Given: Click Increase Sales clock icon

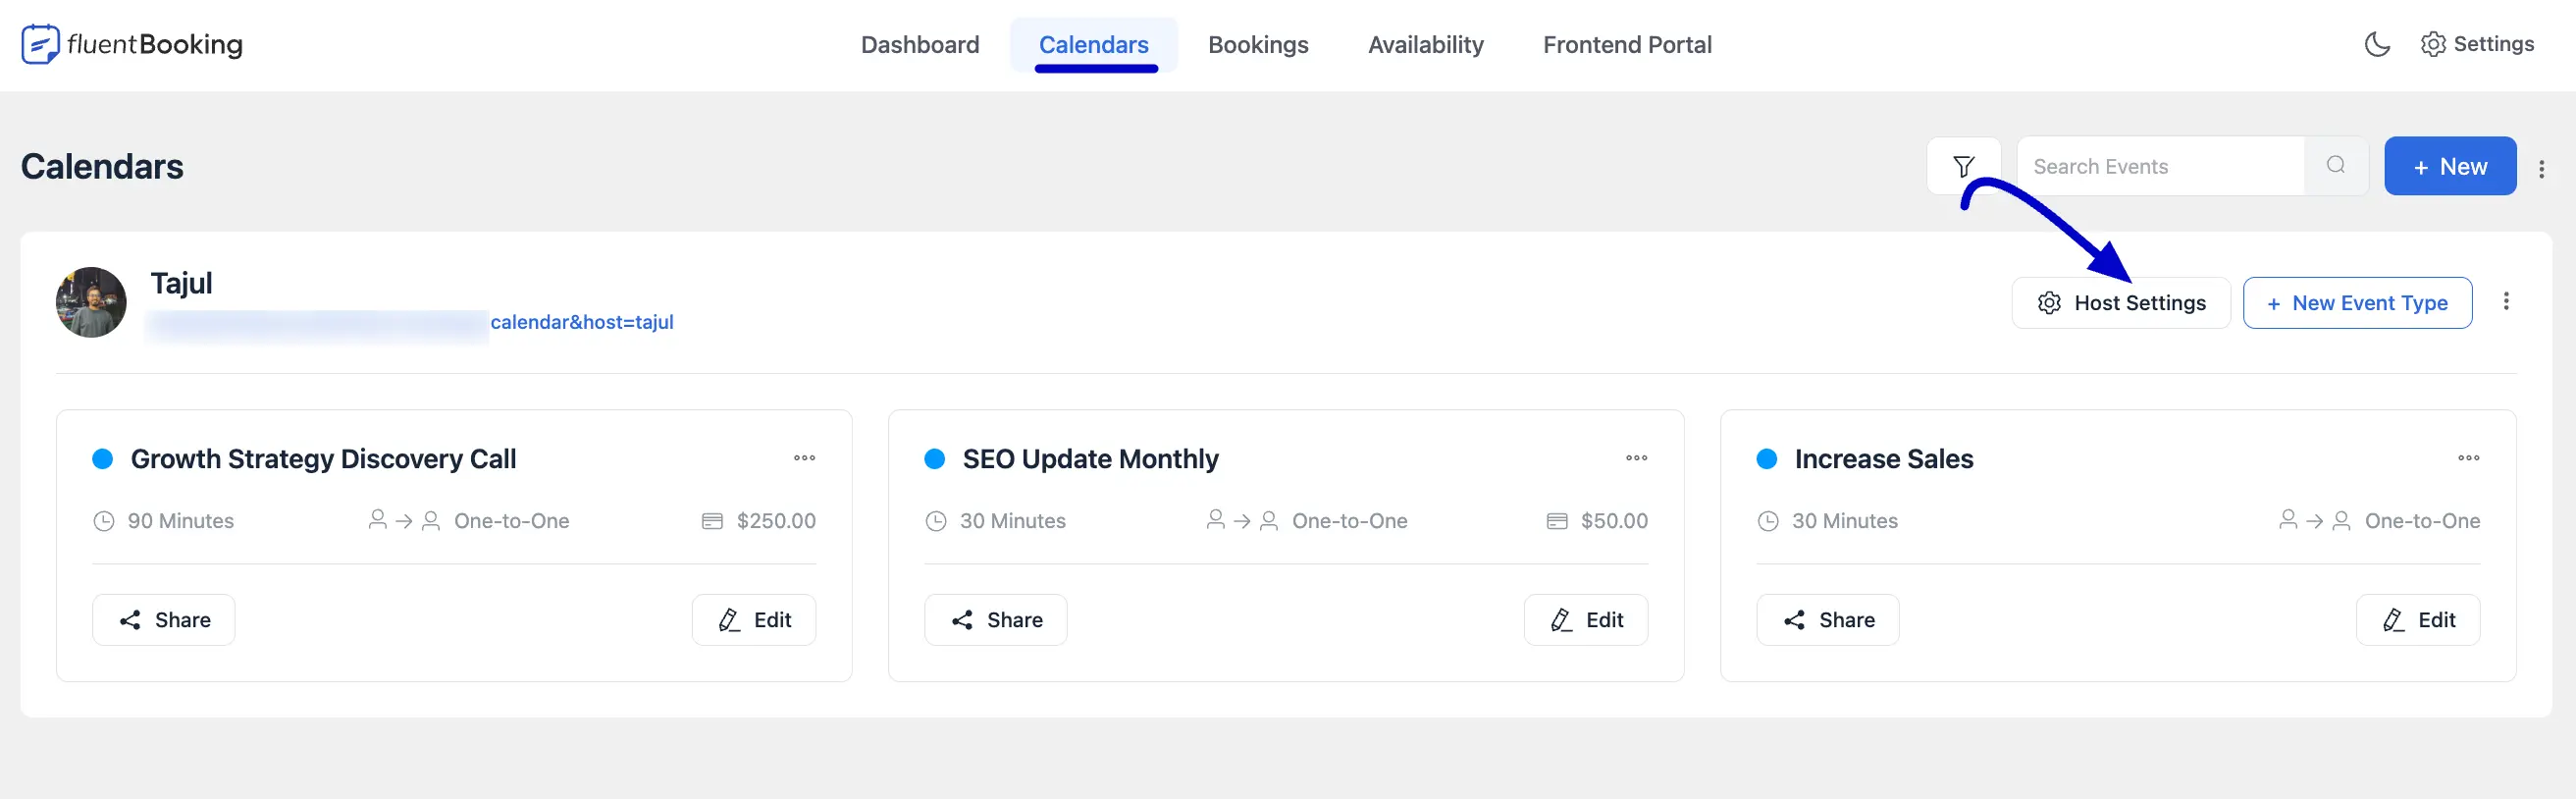Looking at the screenshot, I should pos(1768,521).
